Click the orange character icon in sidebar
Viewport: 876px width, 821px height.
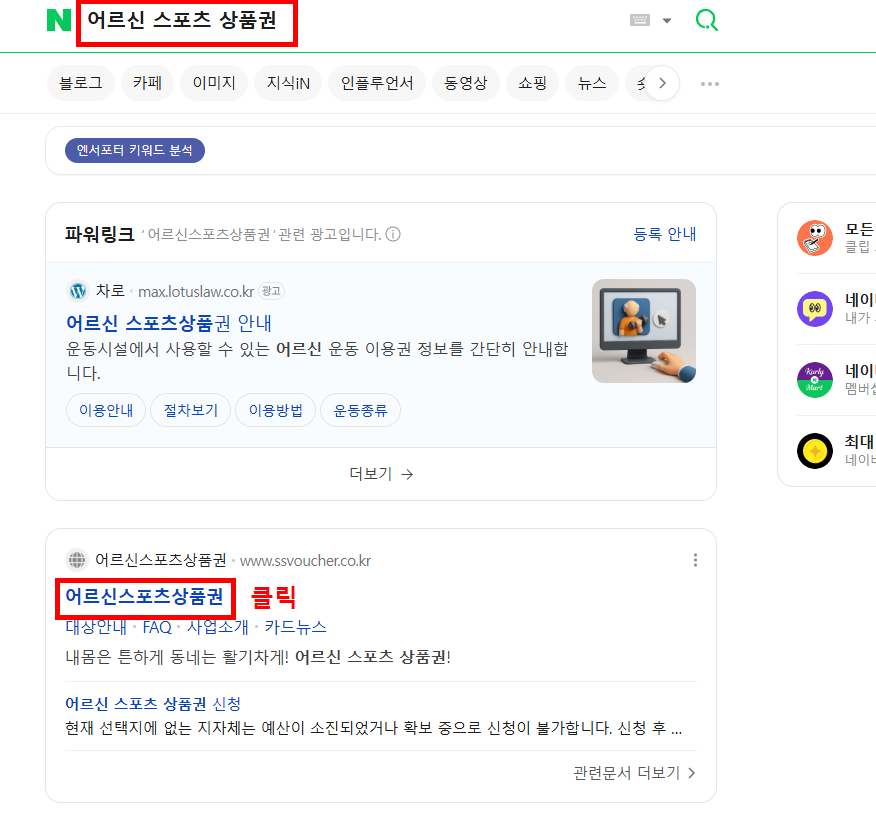click(815, 238)
